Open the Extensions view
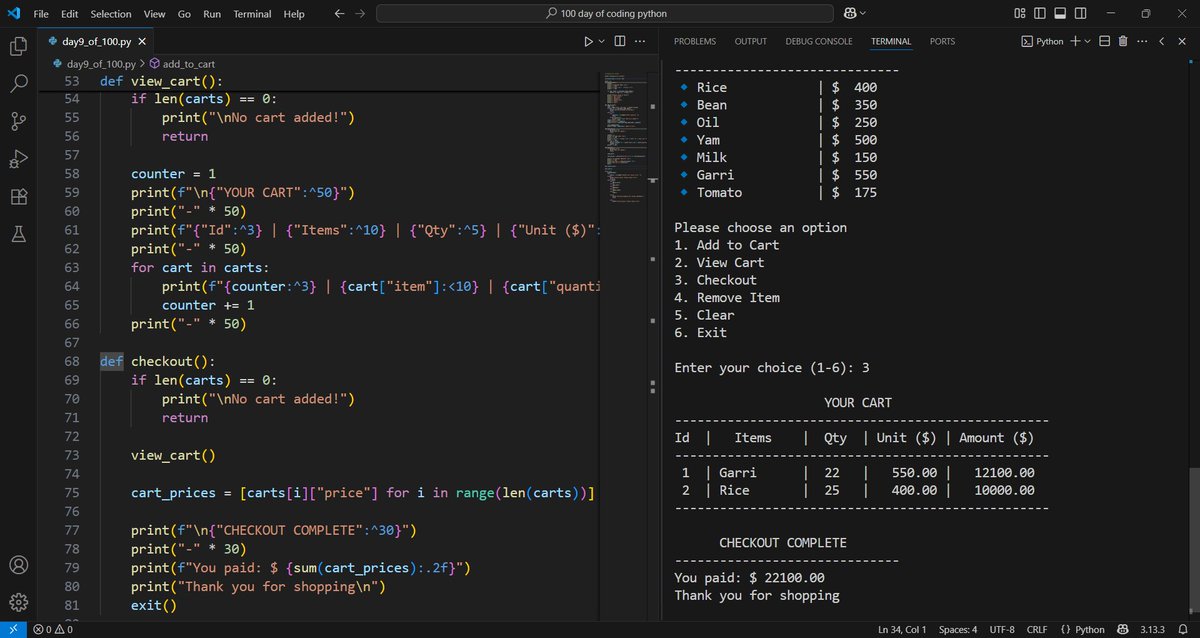 pos(18,196)
